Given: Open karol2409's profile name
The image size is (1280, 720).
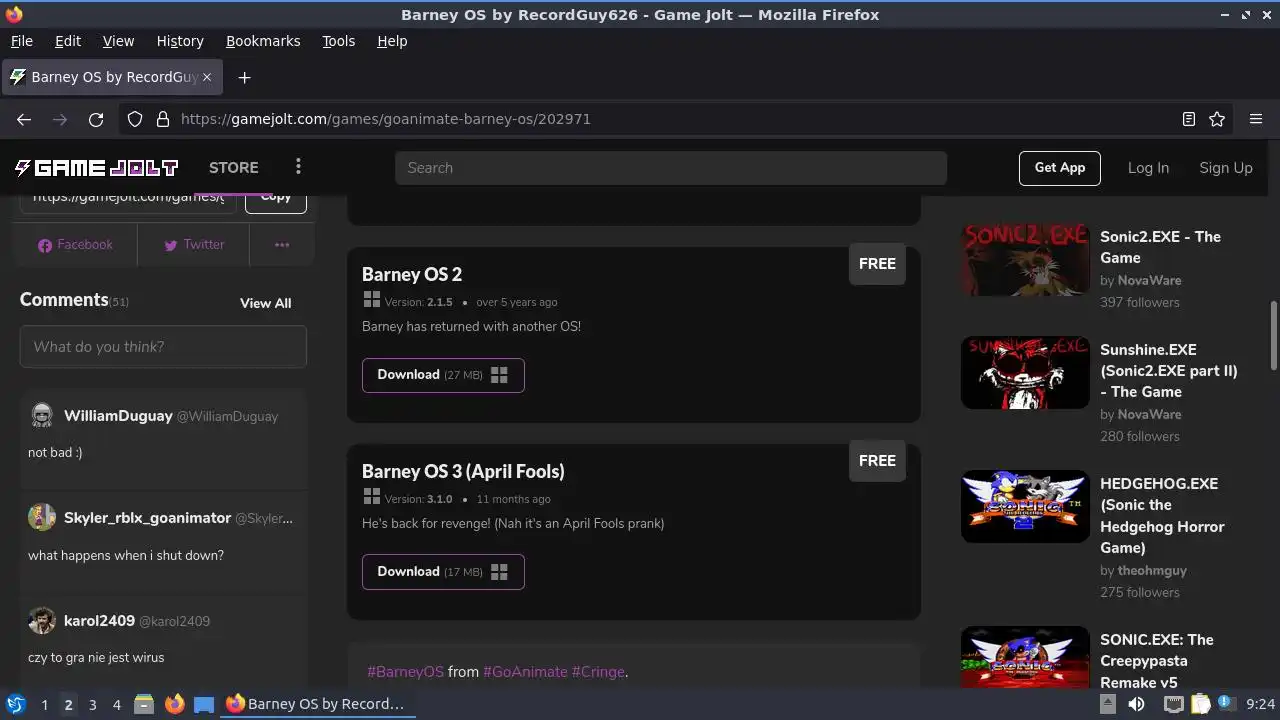Looking at the screenshot, I should coord(99,621).
